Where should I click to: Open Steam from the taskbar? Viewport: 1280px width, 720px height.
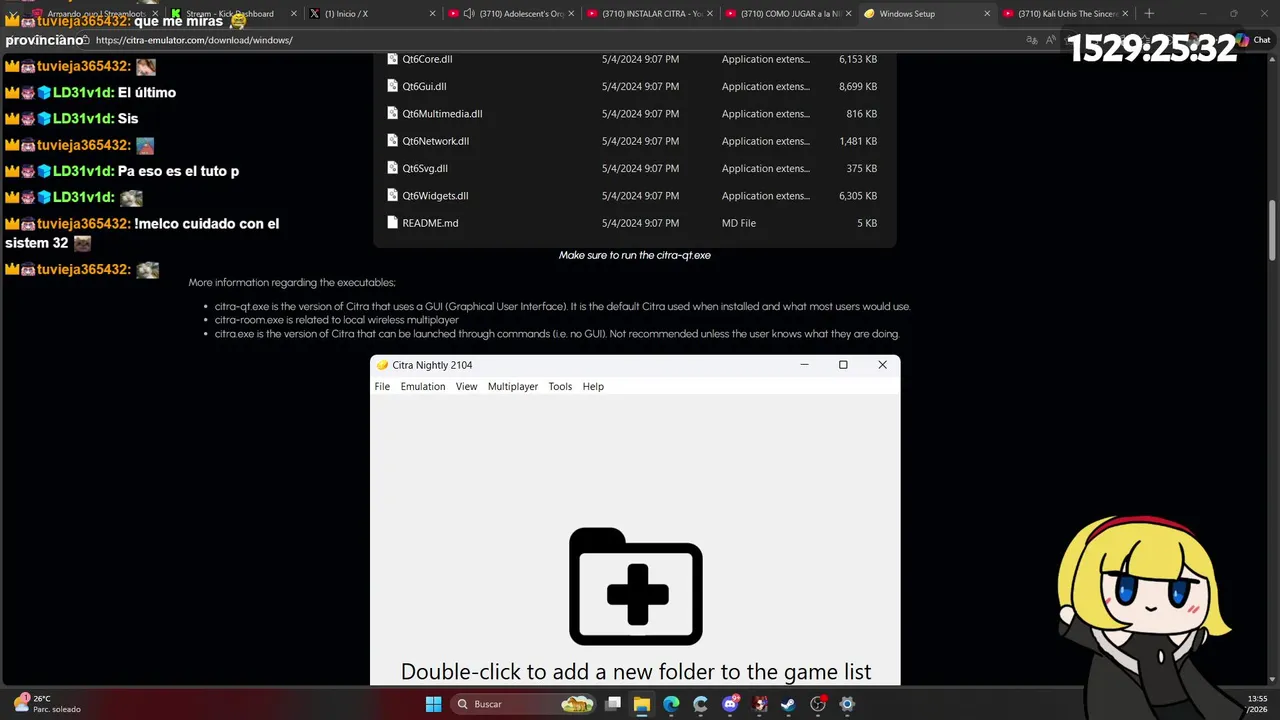click(x=788, y=704)
